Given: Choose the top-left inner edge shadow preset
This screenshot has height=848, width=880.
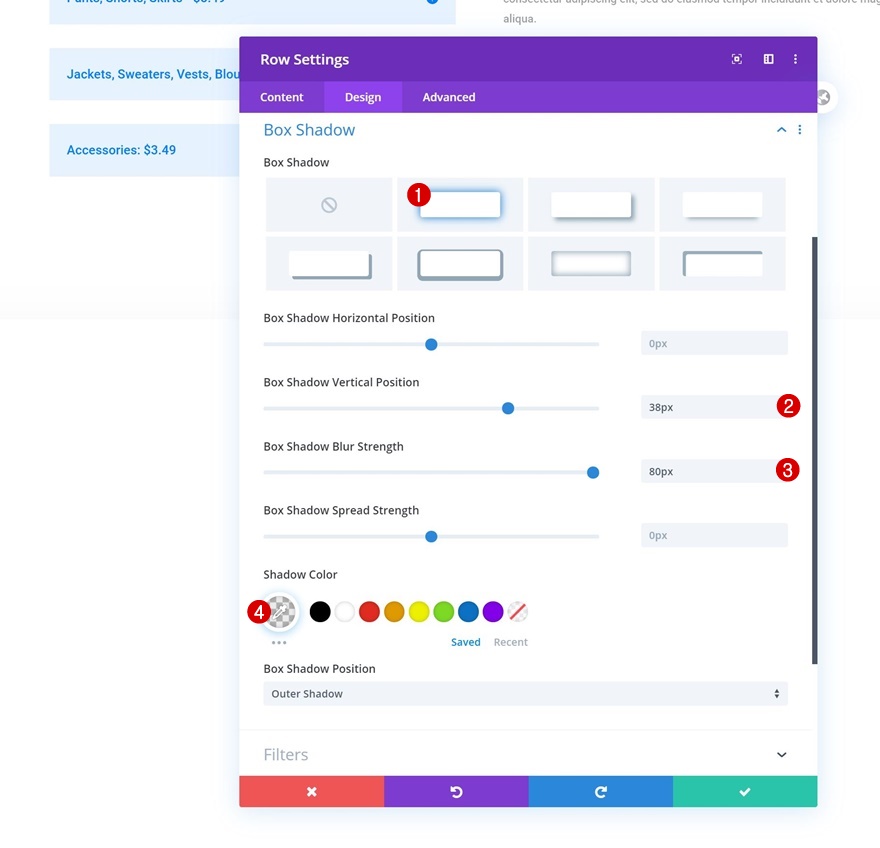Looking at the screenshot, I should click(722, 264).
